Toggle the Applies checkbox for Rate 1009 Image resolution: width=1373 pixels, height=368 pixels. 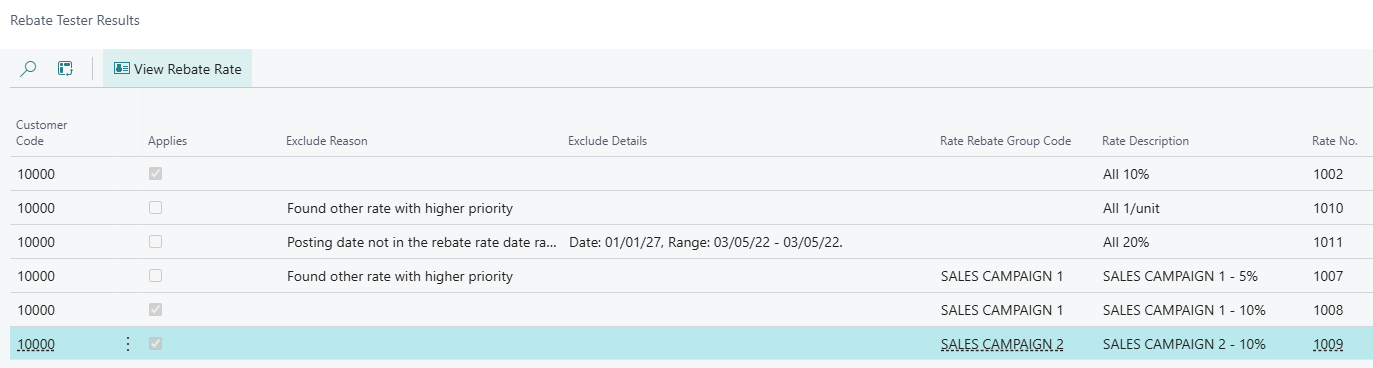pos(155,344)
